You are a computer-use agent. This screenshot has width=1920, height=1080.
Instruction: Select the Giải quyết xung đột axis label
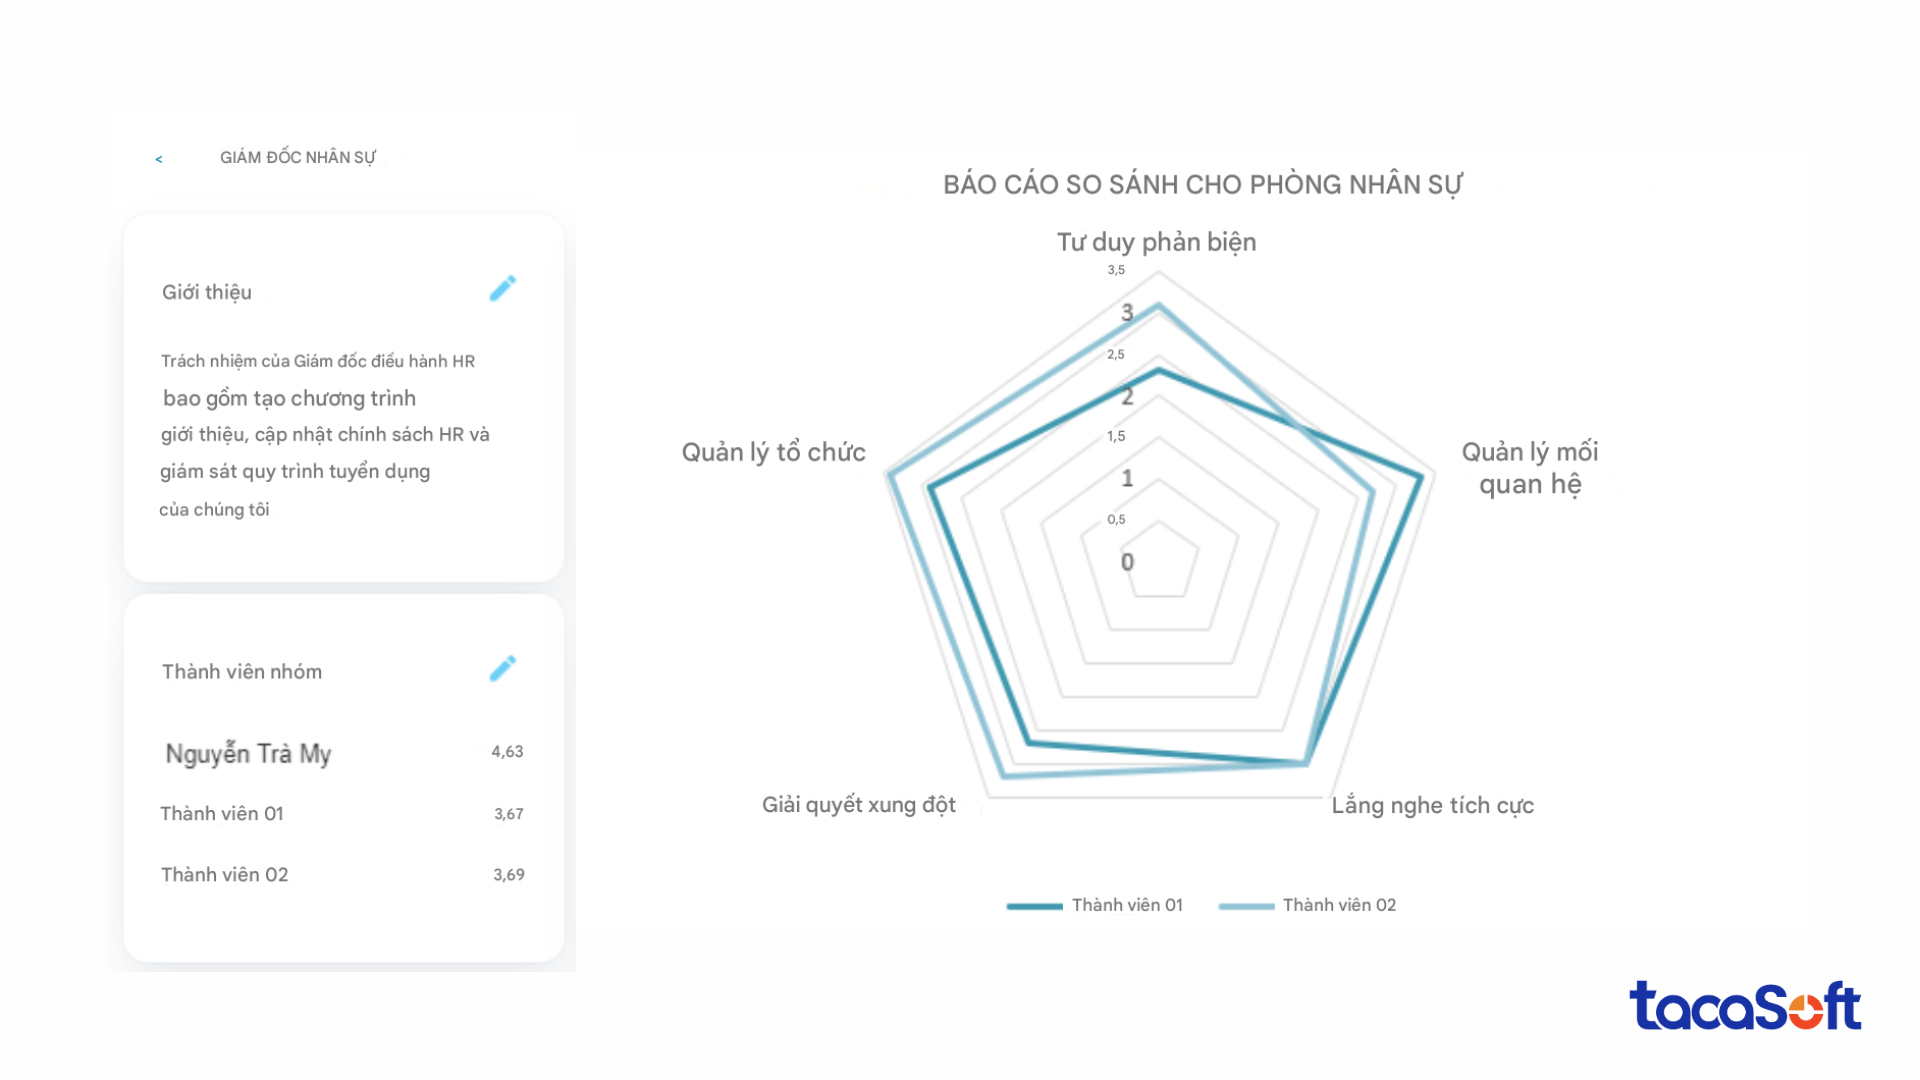pos(858,805)
